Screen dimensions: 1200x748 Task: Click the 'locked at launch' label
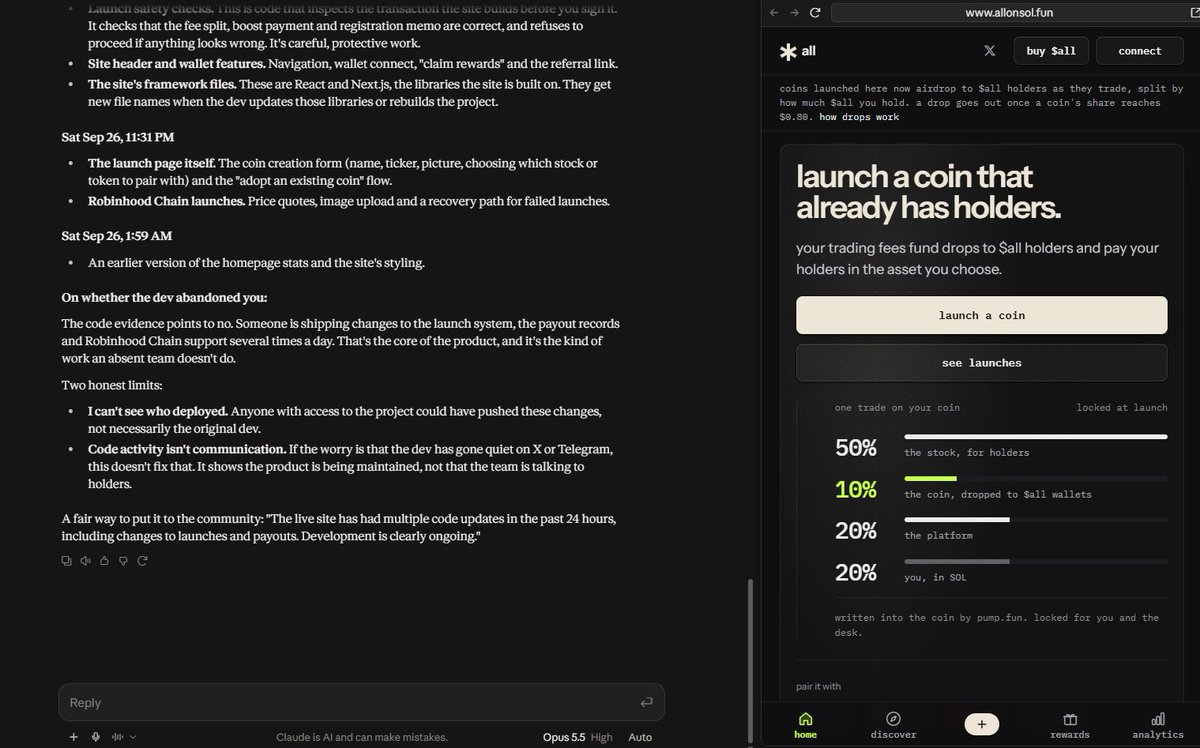[x=1122, y=407]
